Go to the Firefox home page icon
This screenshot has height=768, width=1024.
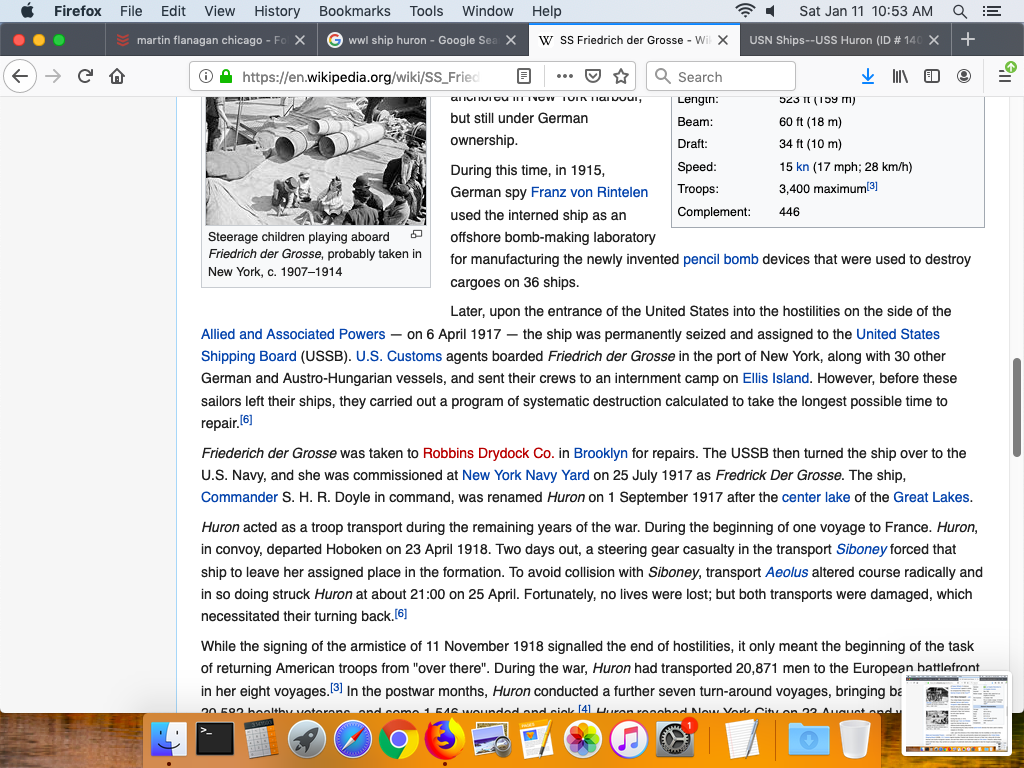[117, 77]
